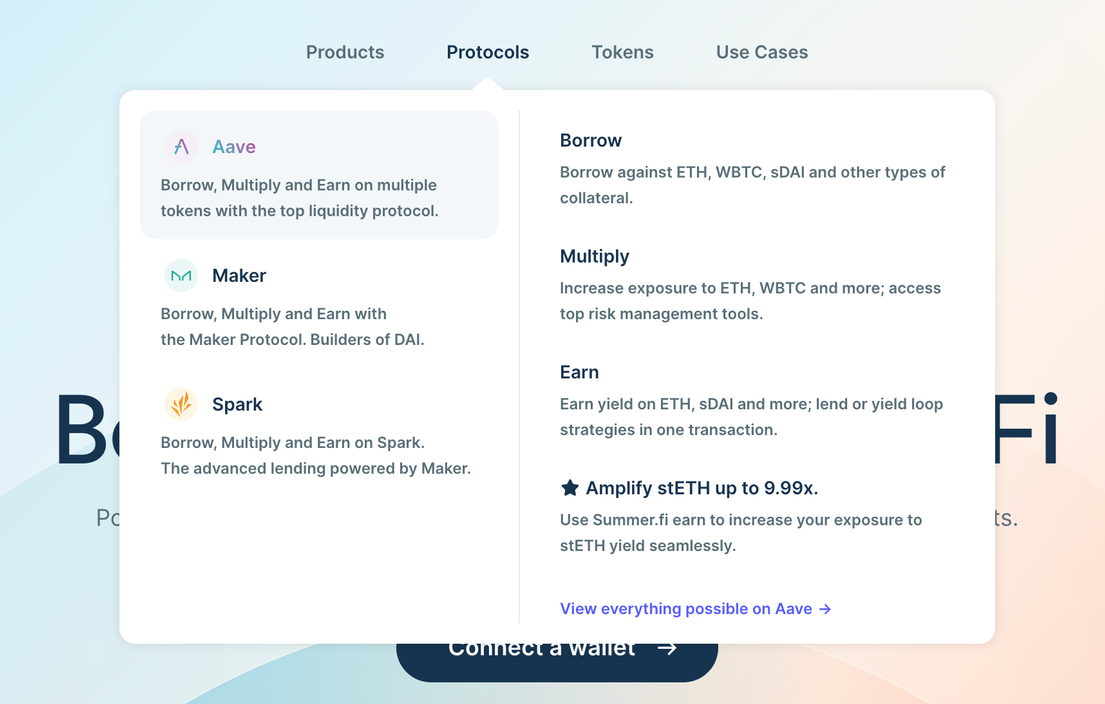Open the Use Cases menu
The image size is (1105, 704).
tap(762, 52)
